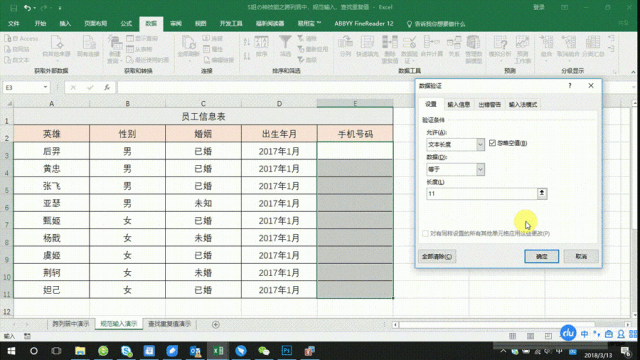
Task: Open the 文件 File ribbon tab
Action: click(14, 24)
